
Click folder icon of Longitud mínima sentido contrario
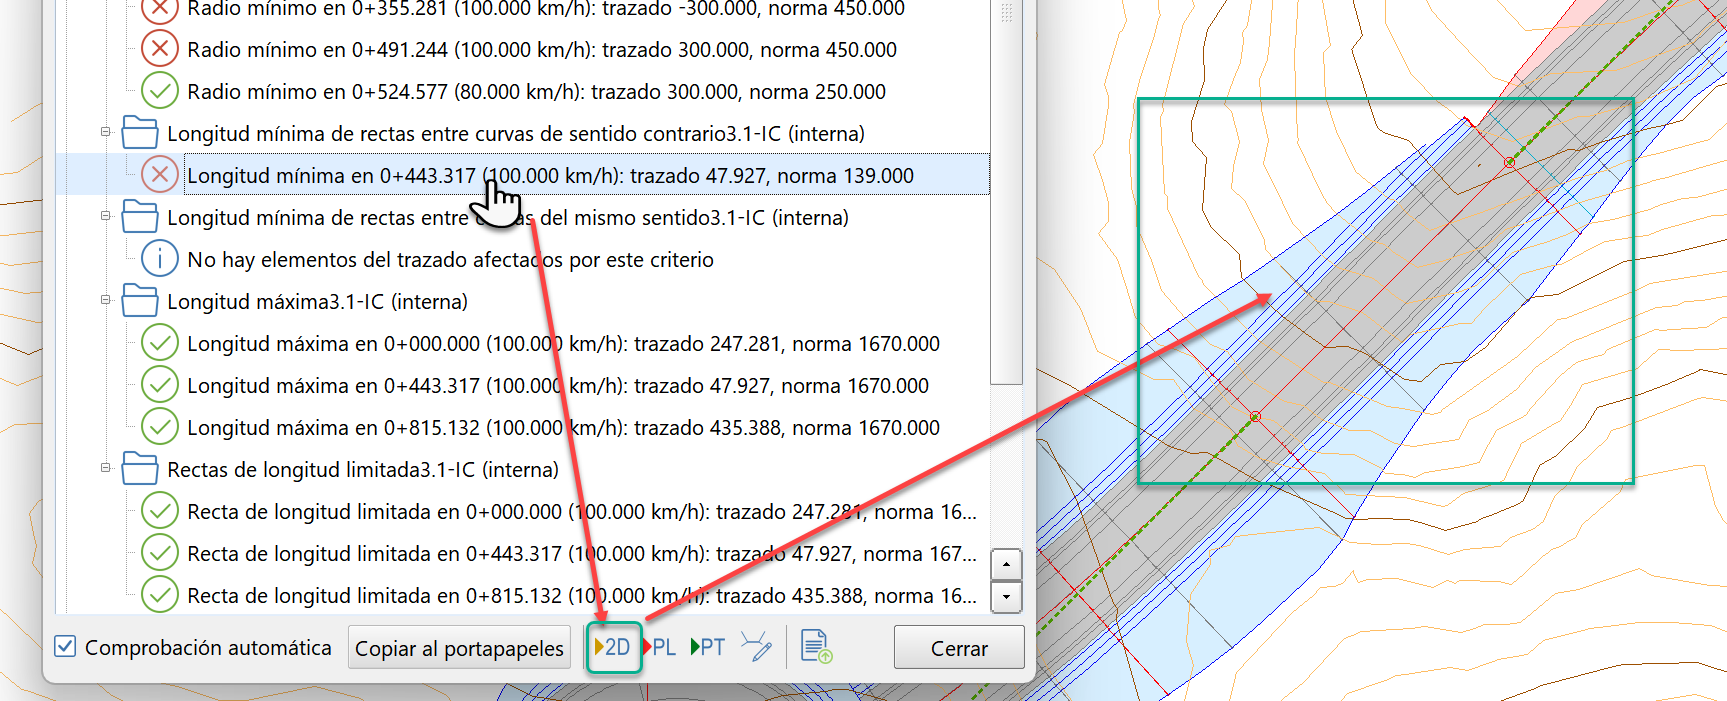(140, 132)
